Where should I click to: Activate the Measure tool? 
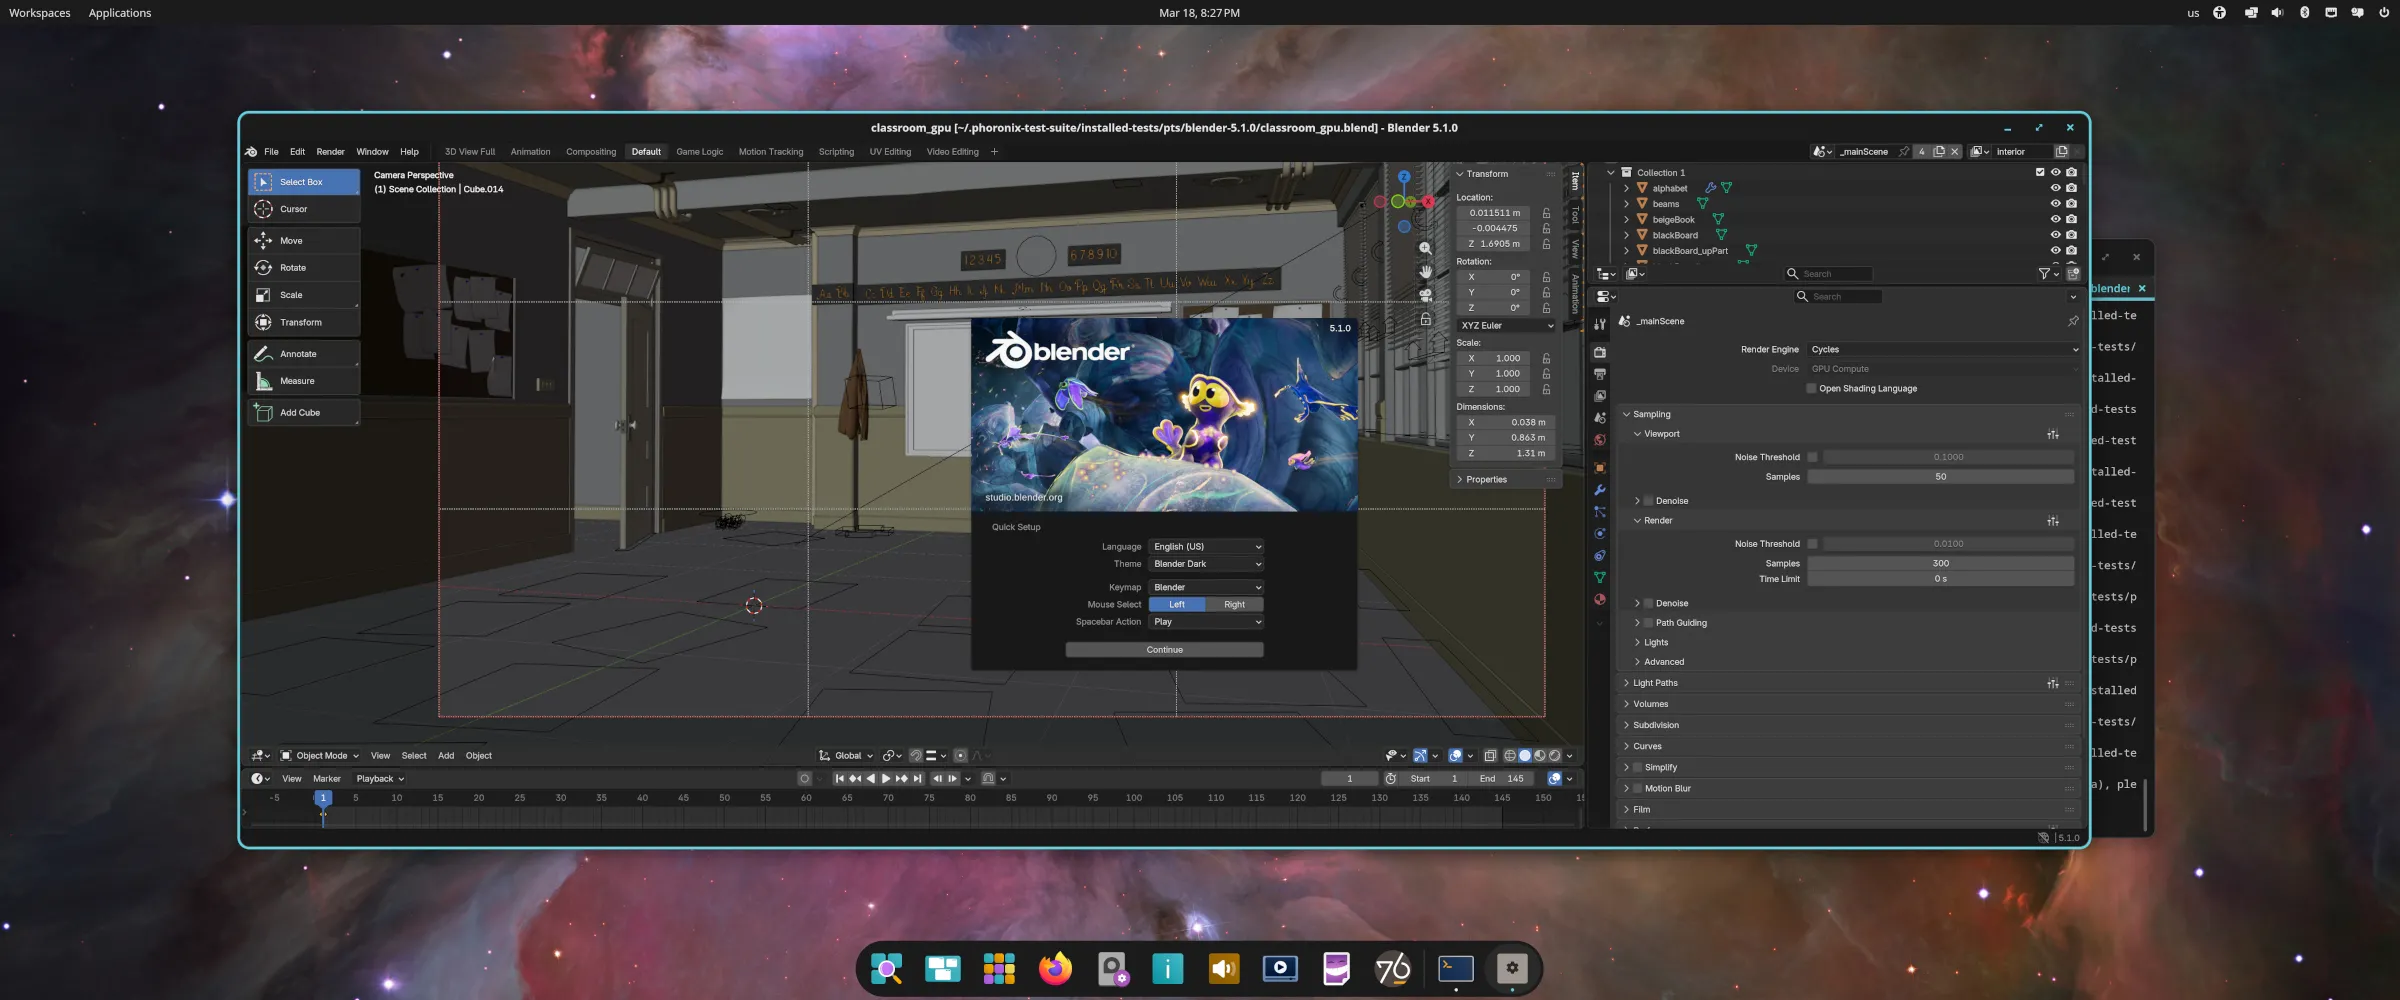click(x=297, y=381)
